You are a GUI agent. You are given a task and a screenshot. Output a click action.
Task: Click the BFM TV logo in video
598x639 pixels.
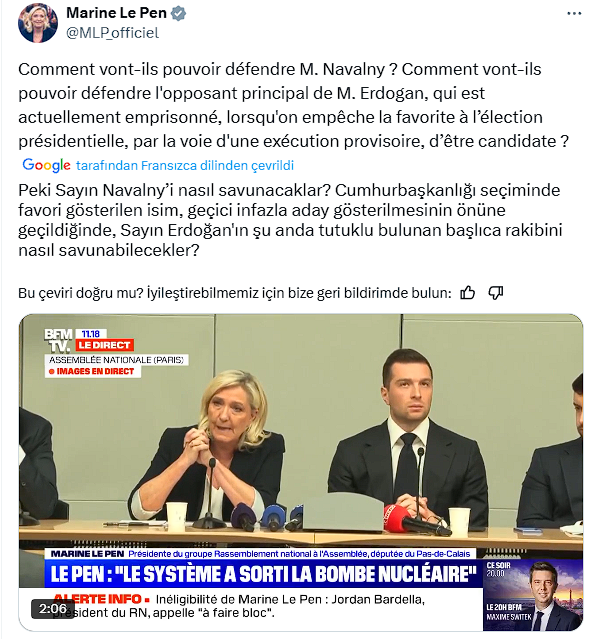[x=59, y=340]
